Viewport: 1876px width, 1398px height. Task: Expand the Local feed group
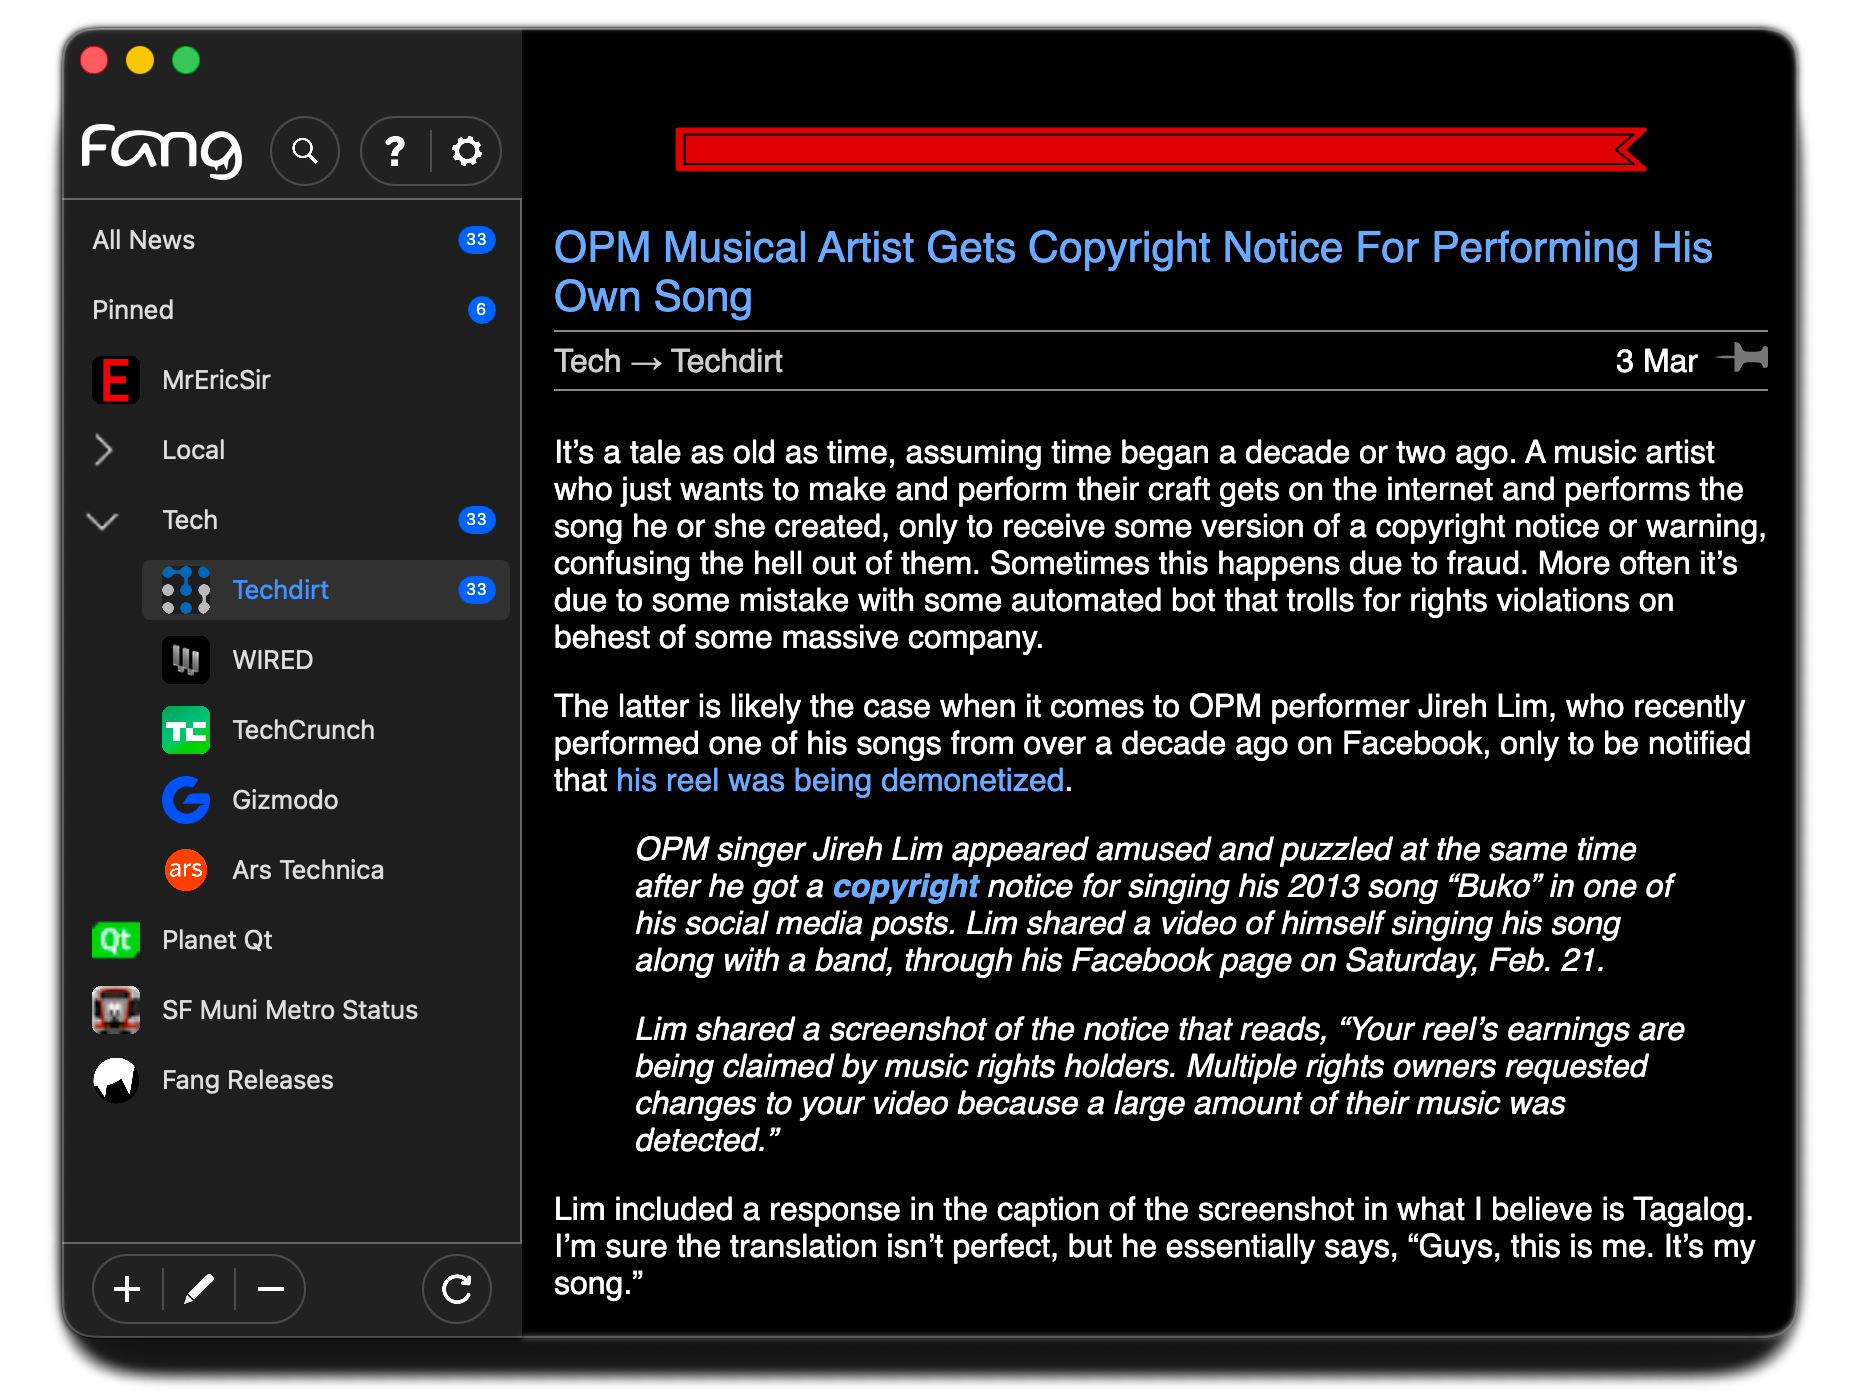103,450
